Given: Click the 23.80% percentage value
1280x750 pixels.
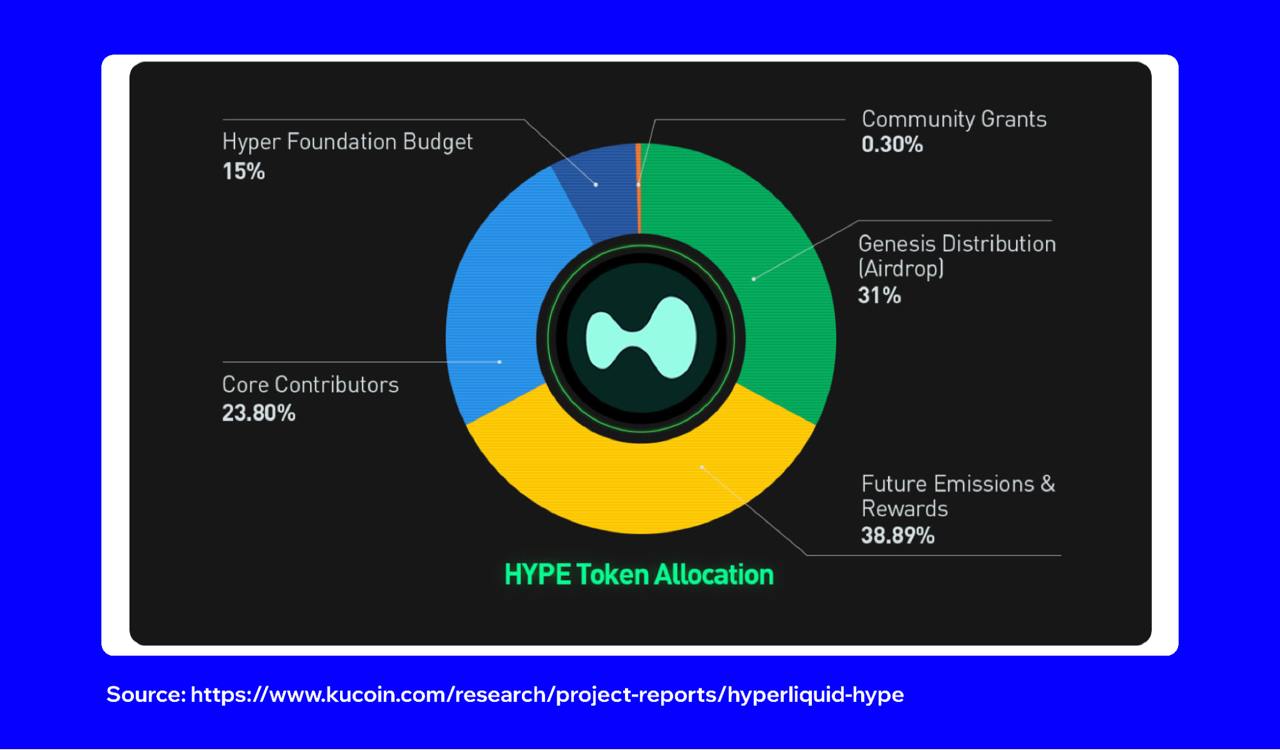Looking at the screenshot, I should [x=258, y=412].
